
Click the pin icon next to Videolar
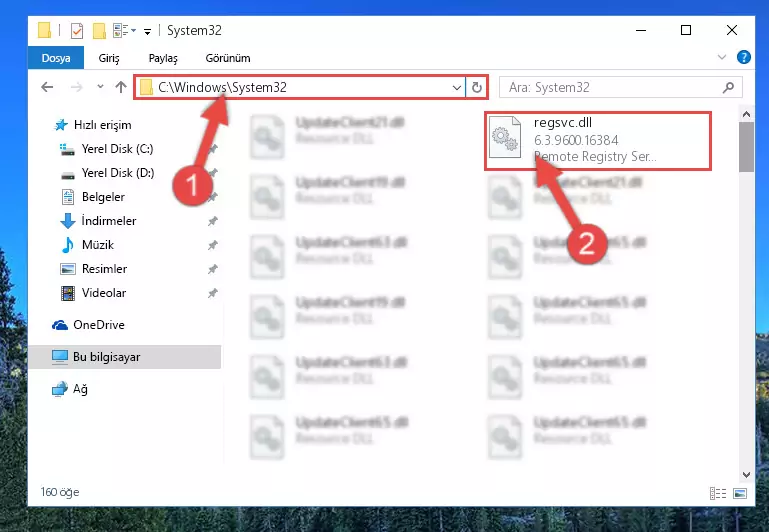point(212,293)
